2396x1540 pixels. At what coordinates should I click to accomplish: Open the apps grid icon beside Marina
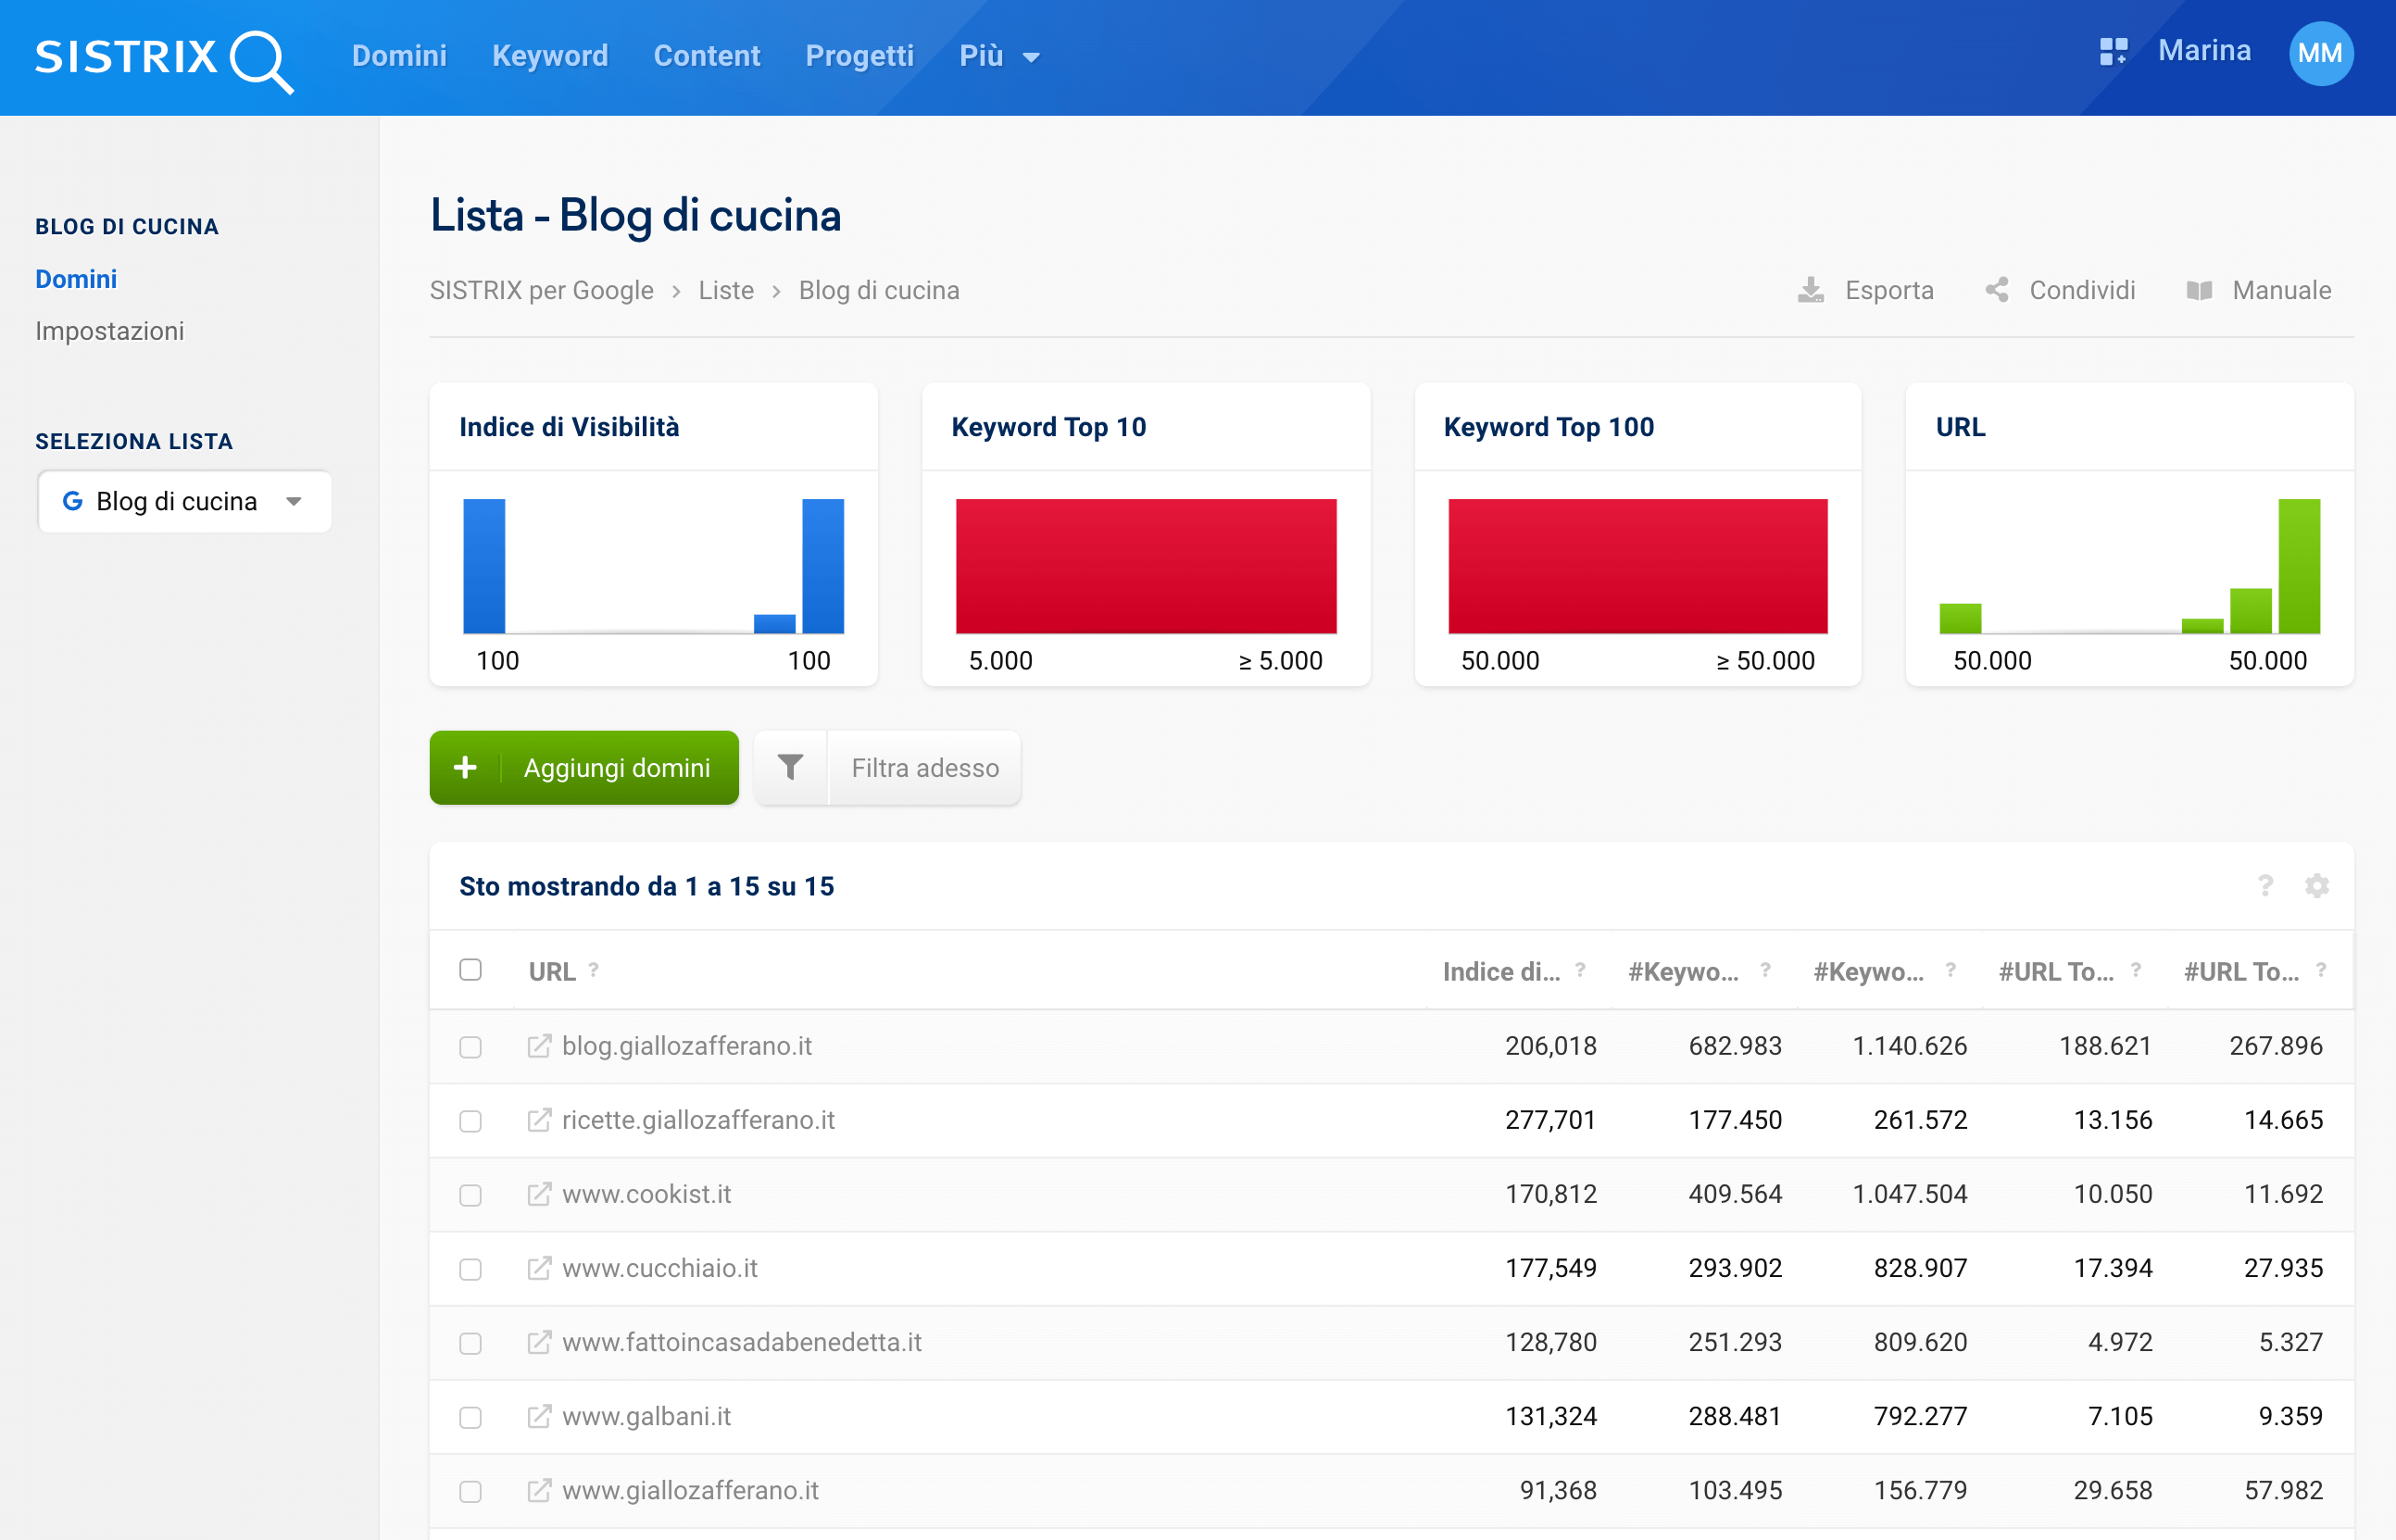click(2113, 51)
